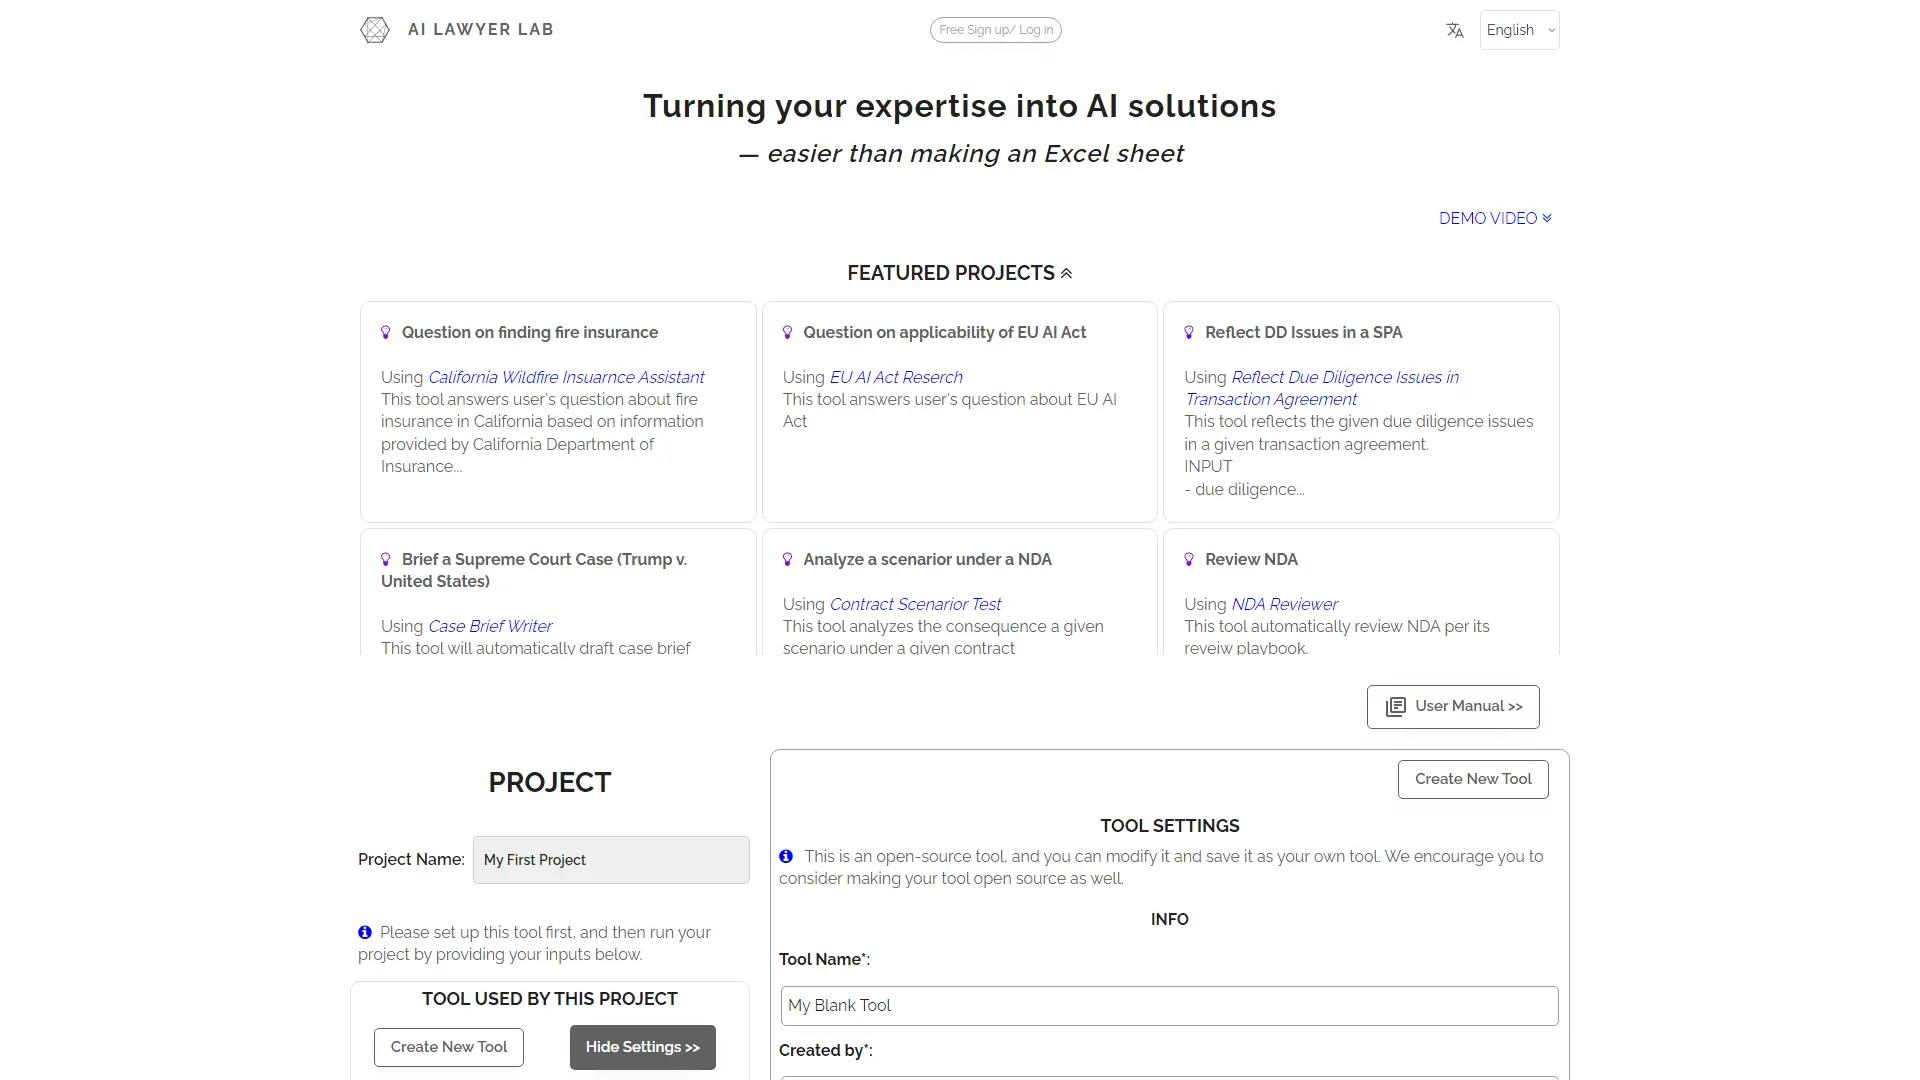This screenshot has width=1920, height=1080.
Task: Open the Case Brief Writer link
Action: tap(489, 626)
